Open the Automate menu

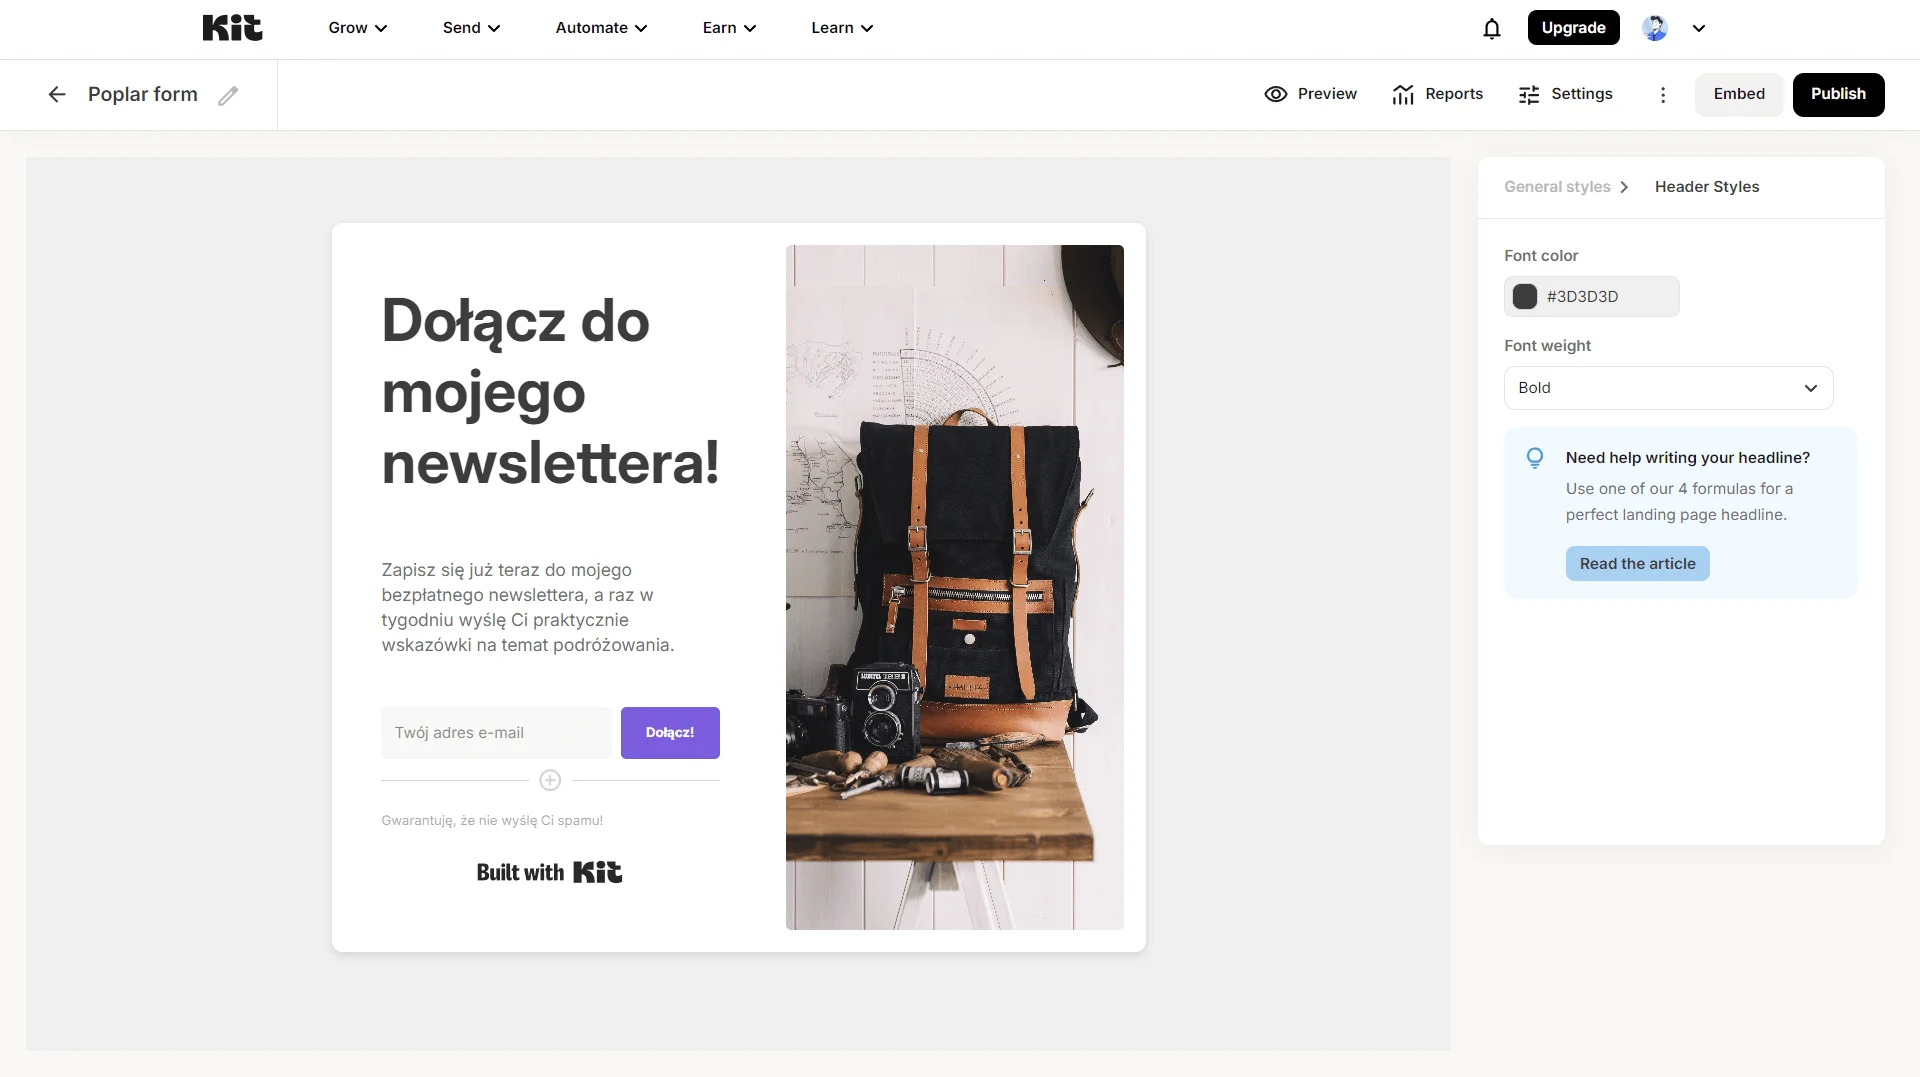click(601, 28)
